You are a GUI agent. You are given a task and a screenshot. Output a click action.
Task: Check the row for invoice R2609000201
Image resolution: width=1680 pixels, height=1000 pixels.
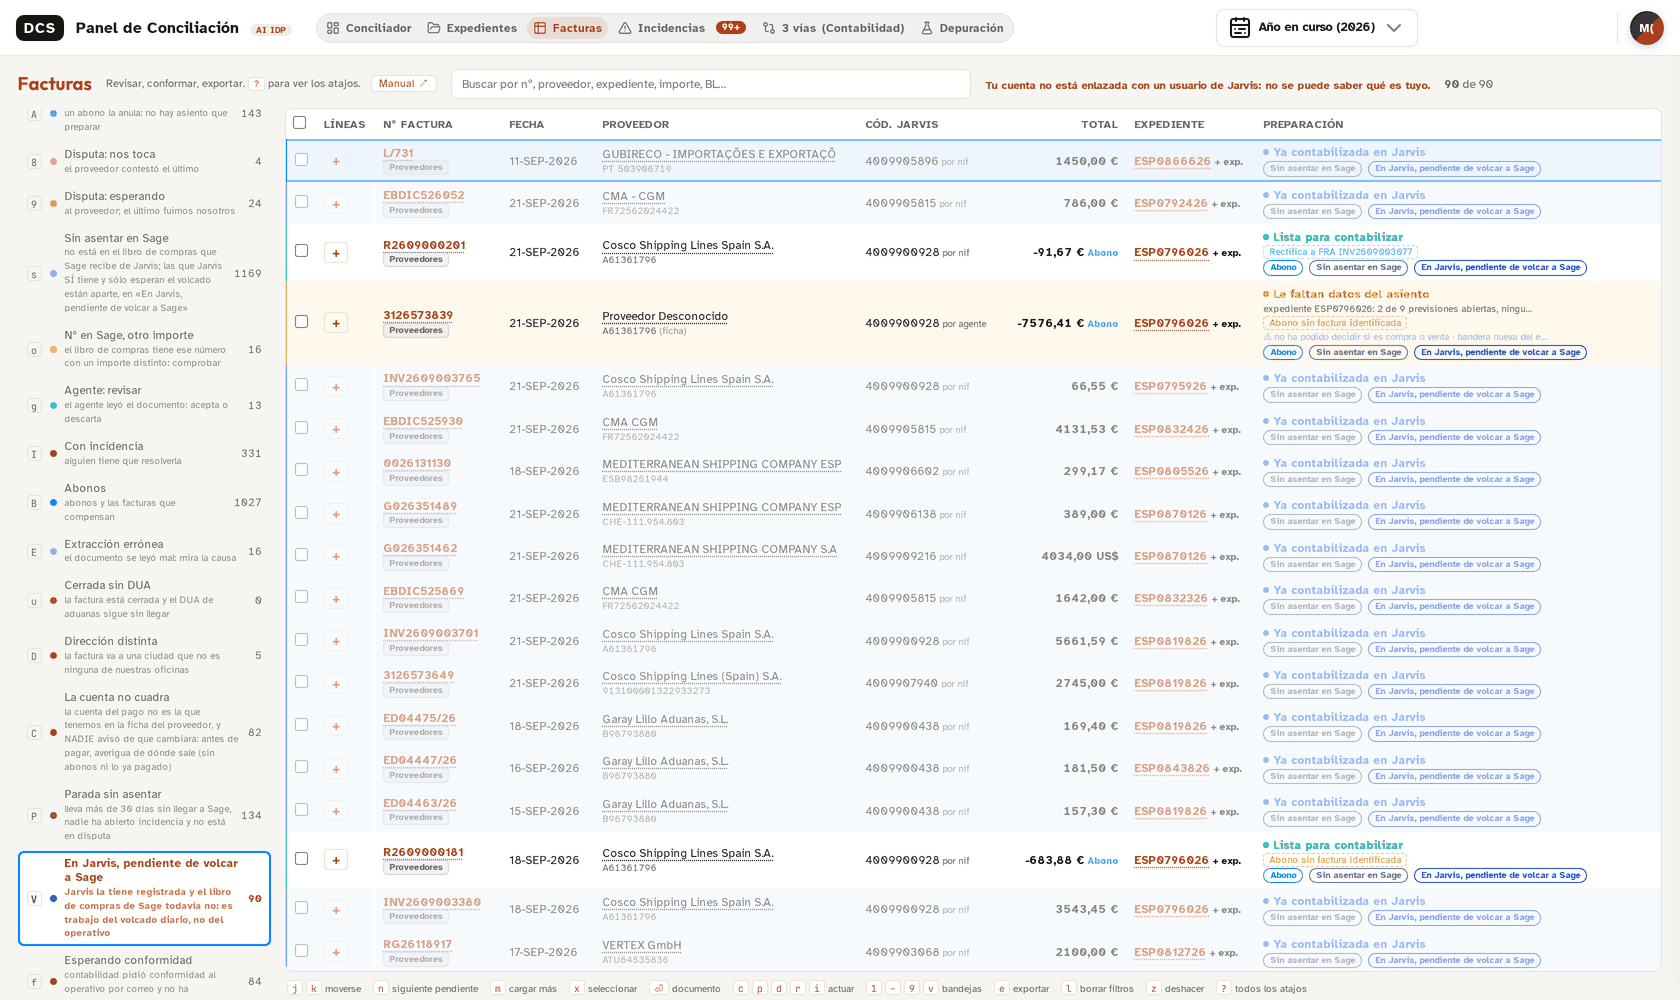click(x=301, y=251)
